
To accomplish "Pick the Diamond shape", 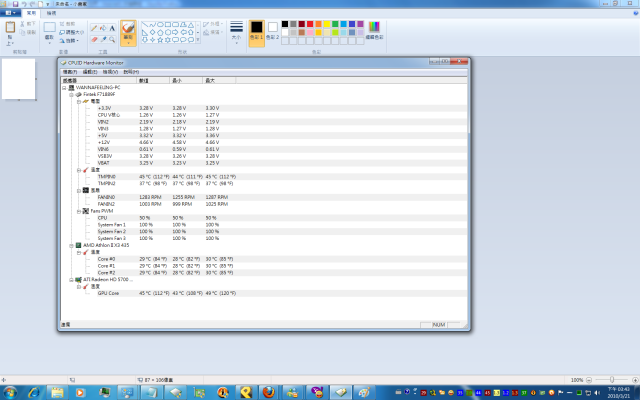I will coord(152,32).
